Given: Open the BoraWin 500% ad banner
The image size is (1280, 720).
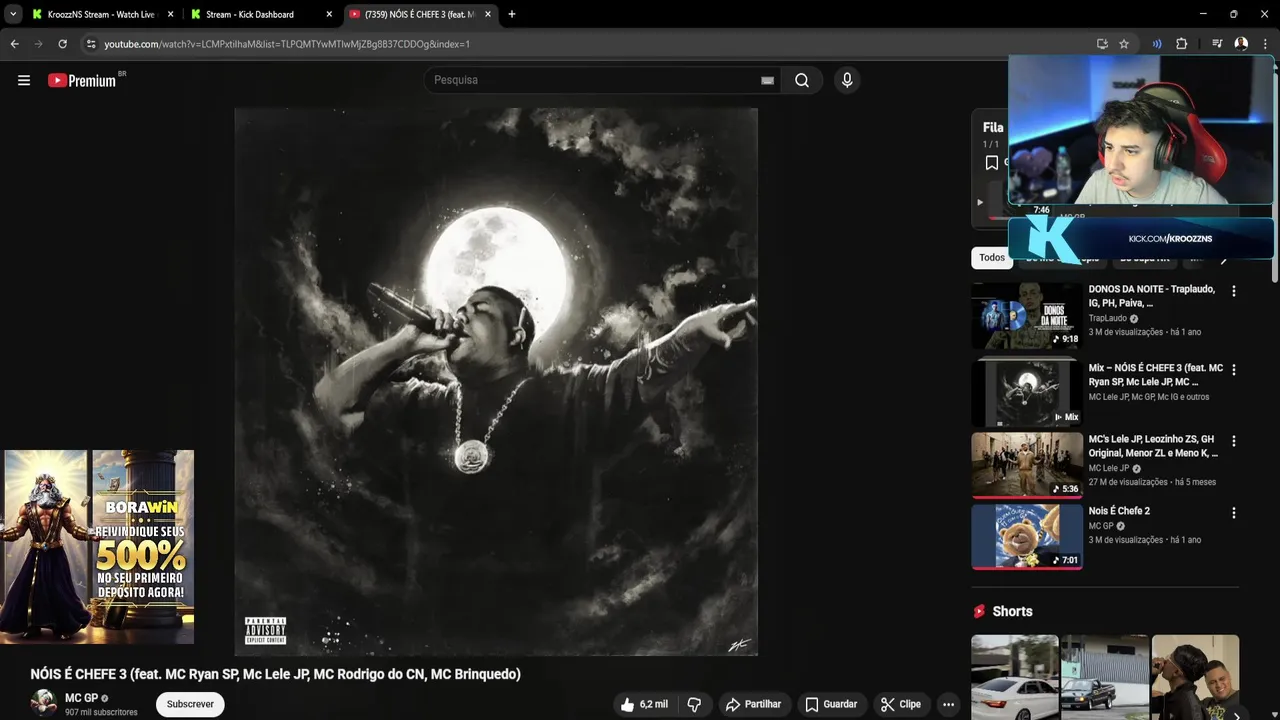Looking at the screenshot, I should click(97, 547).
